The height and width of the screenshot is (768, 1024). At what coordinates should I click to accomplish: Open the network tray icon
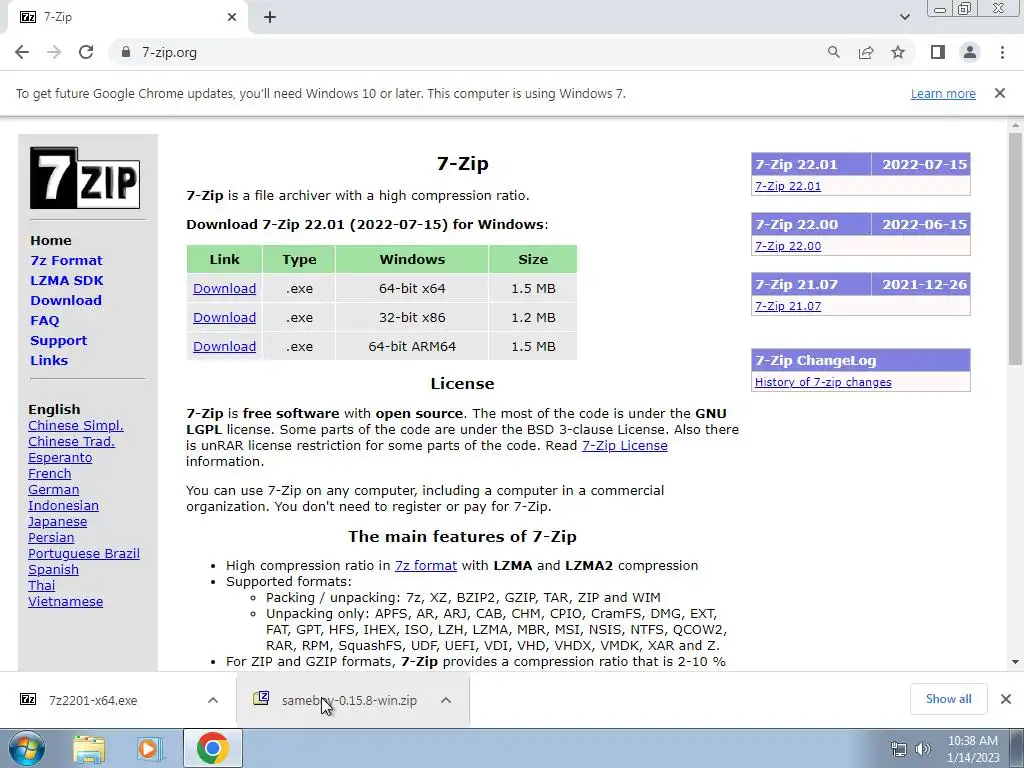(x=899, y=748)
